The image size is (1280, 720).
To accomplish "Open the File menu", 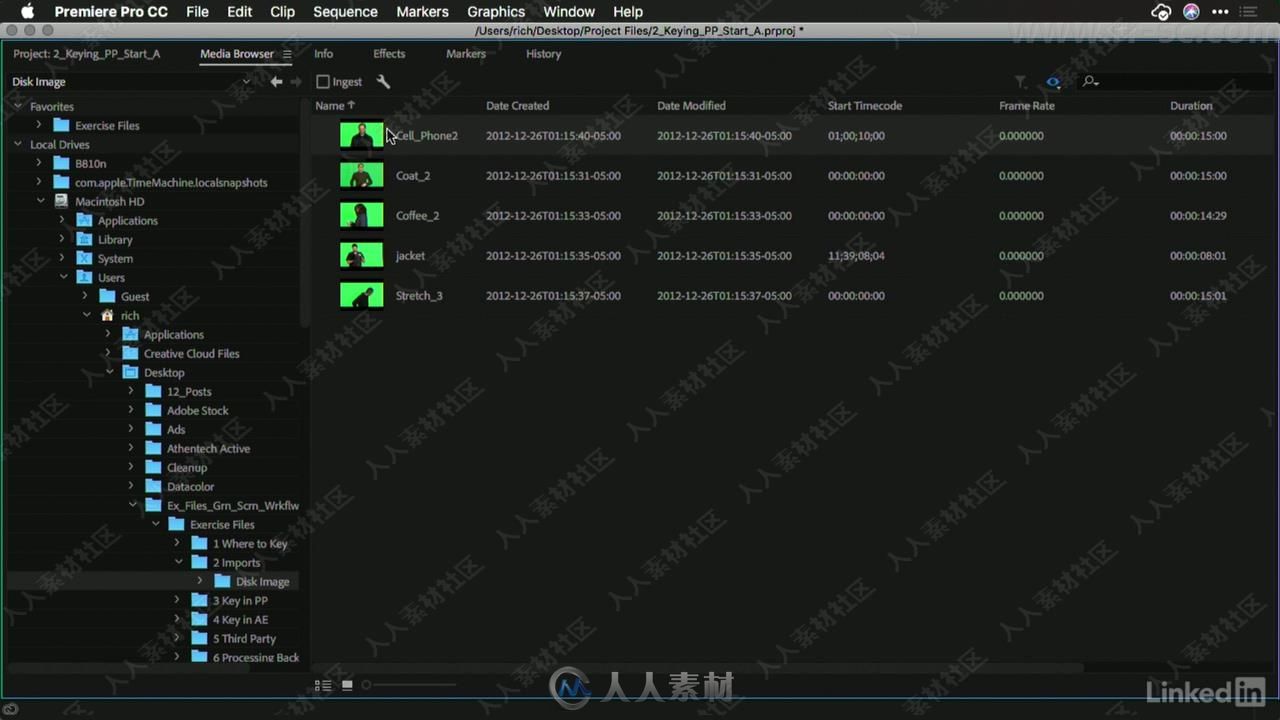I will pos(197,12).
